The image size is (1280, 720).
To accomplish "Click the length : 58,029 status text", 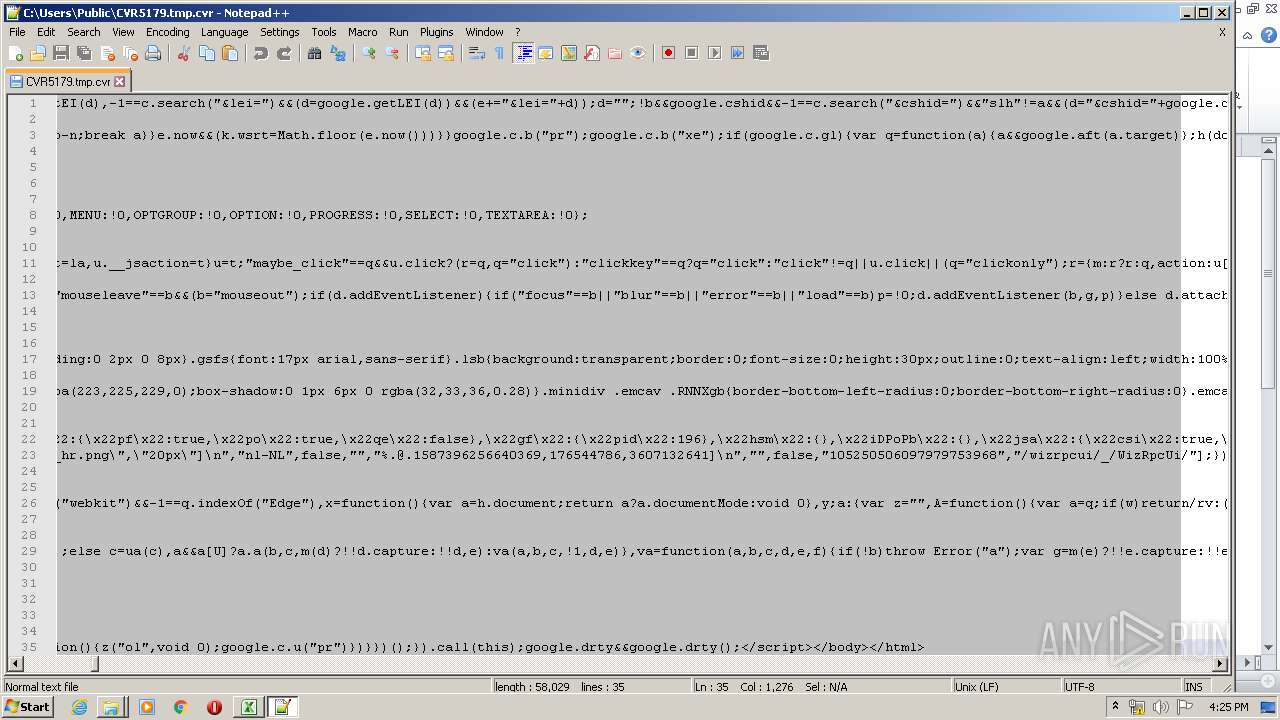I will click(533, 687).
